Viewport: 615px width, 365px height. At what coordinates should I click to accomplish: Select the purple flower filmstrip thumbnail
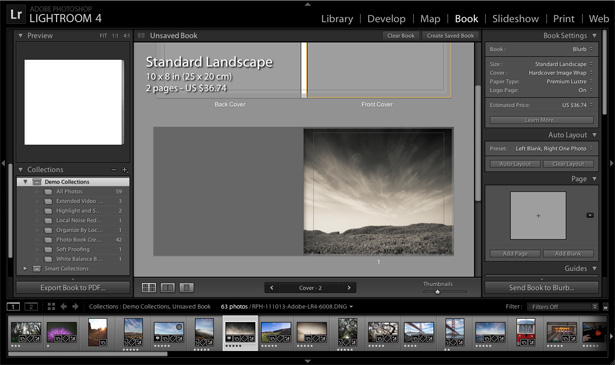click(62, 332)
